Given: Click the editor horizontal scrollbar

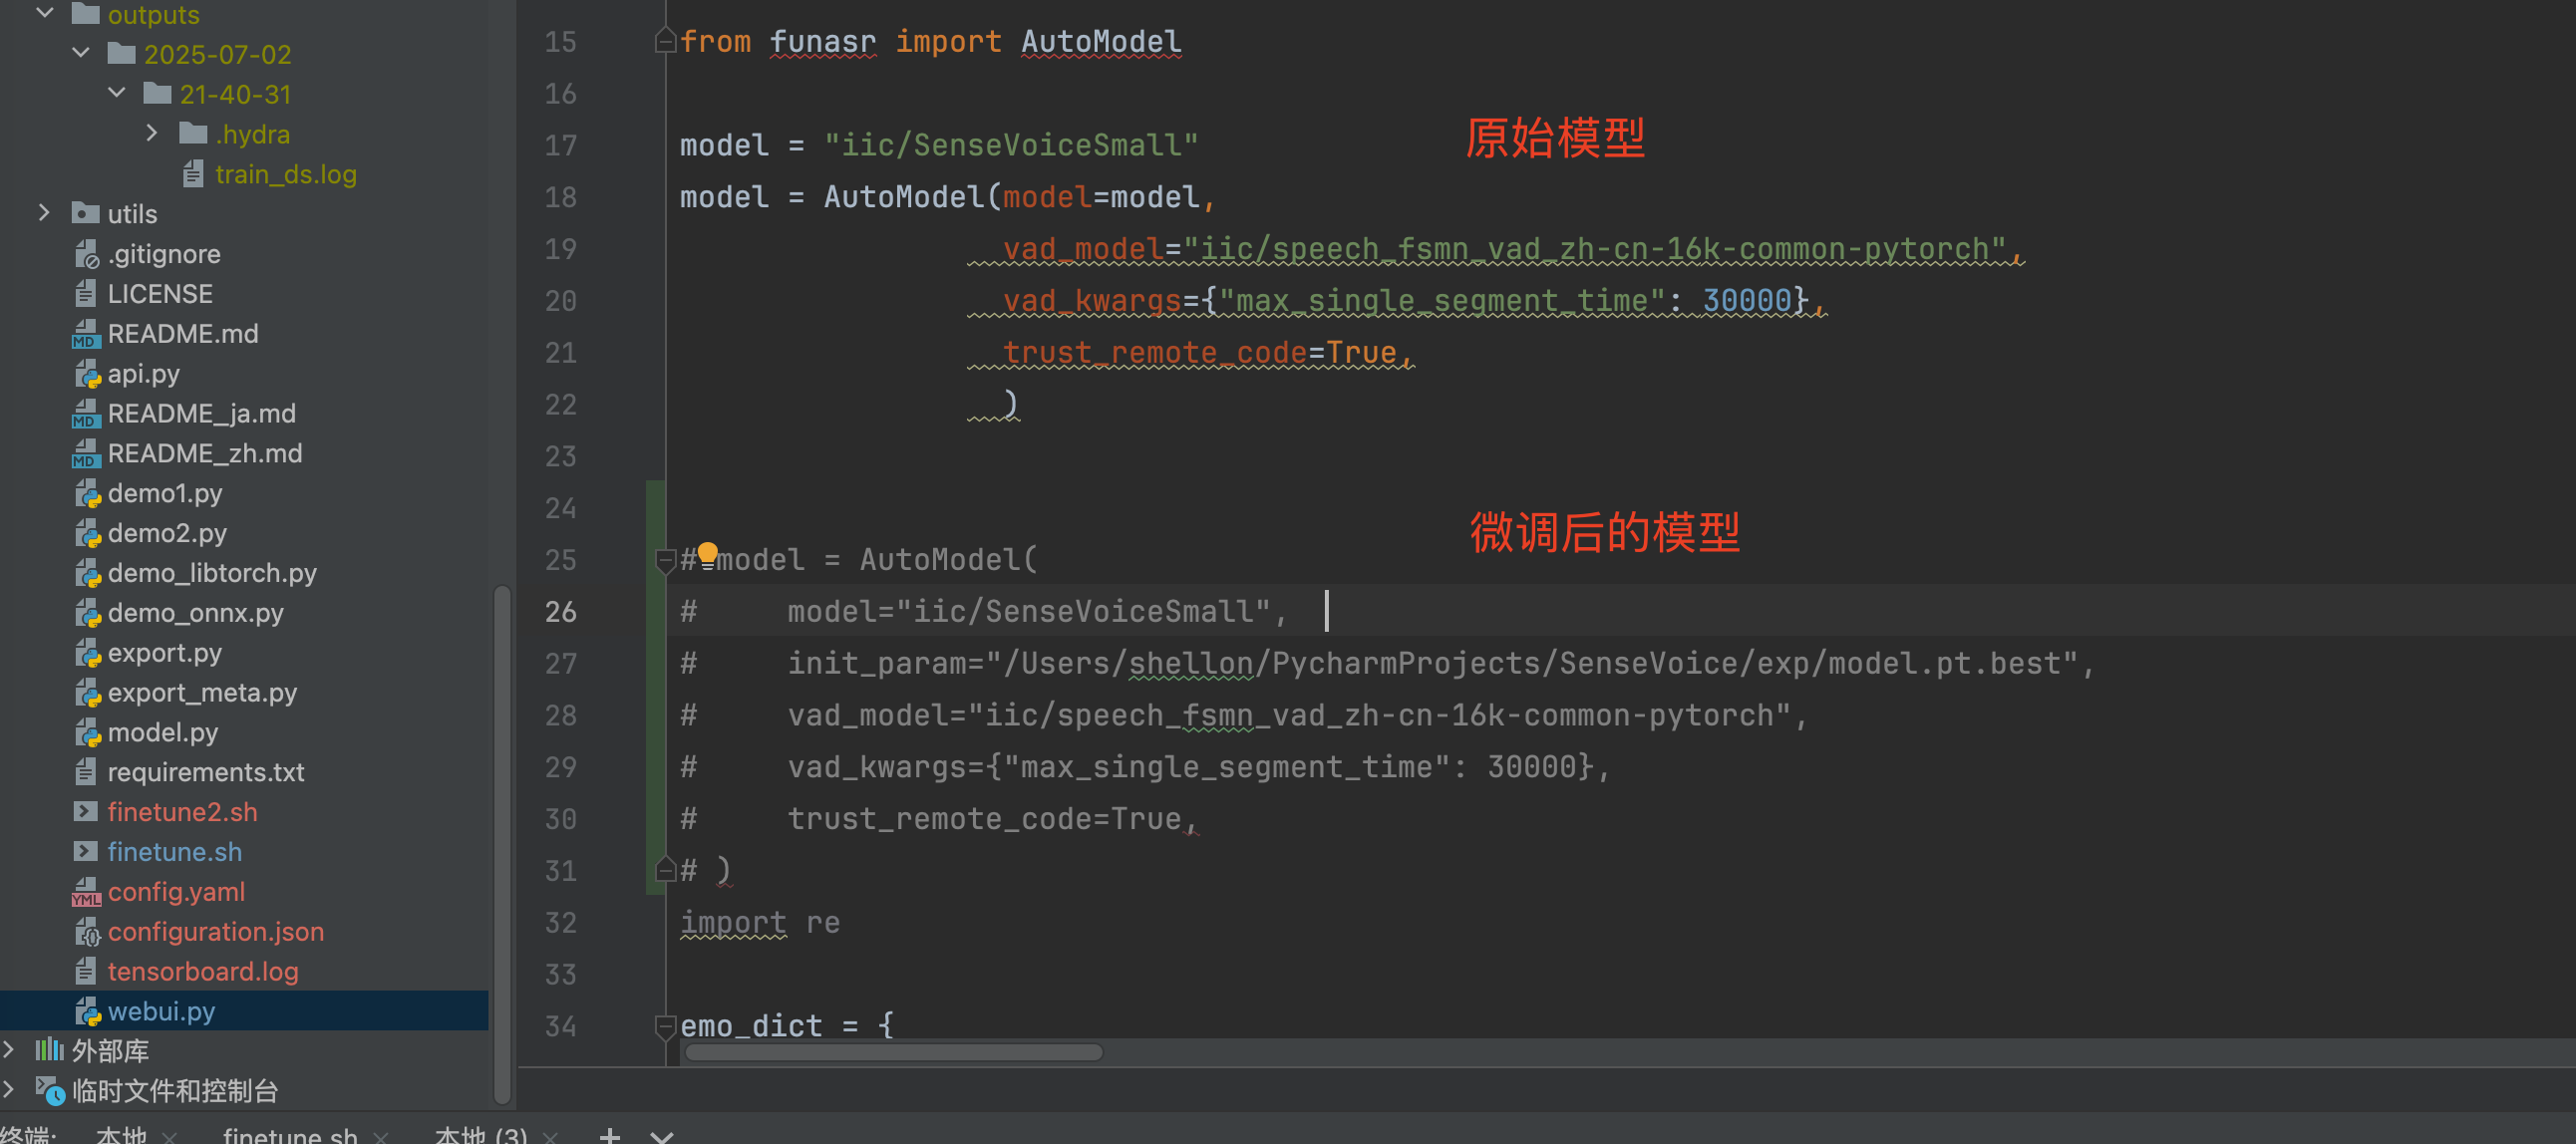Looking at the screenshot, I should [894, 1052].
